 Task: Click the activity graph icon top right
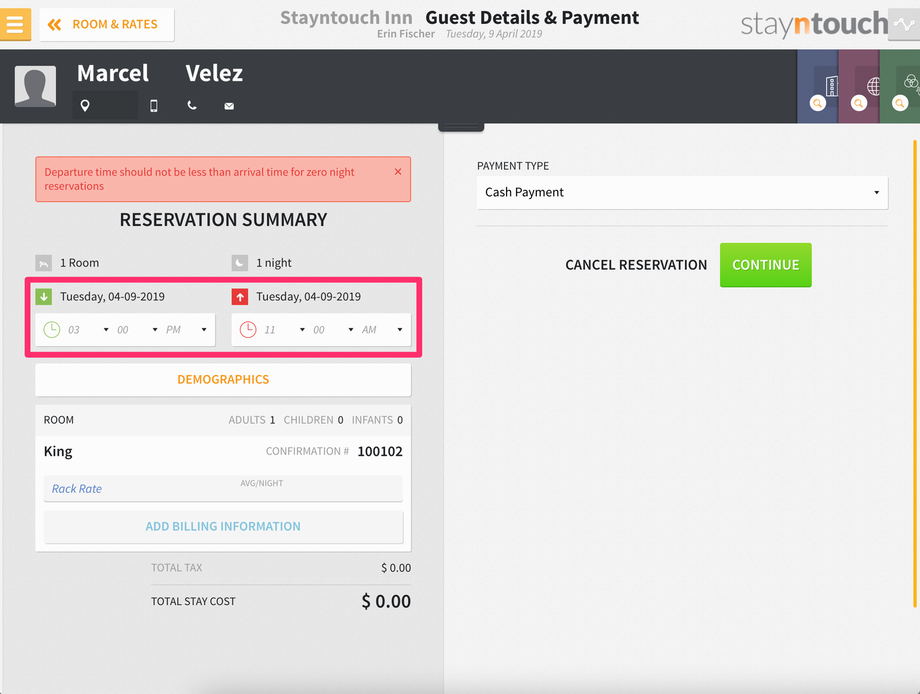904,25
